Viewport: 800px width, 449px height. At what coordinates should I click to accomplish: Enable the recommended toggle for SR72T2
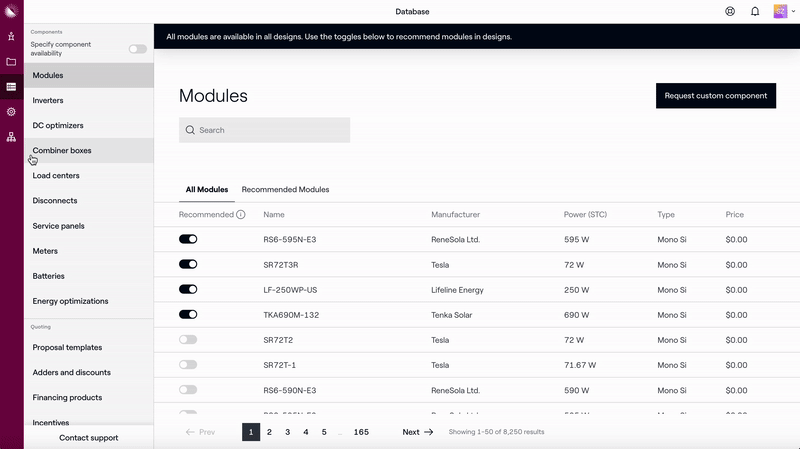[x=188, y=340]
